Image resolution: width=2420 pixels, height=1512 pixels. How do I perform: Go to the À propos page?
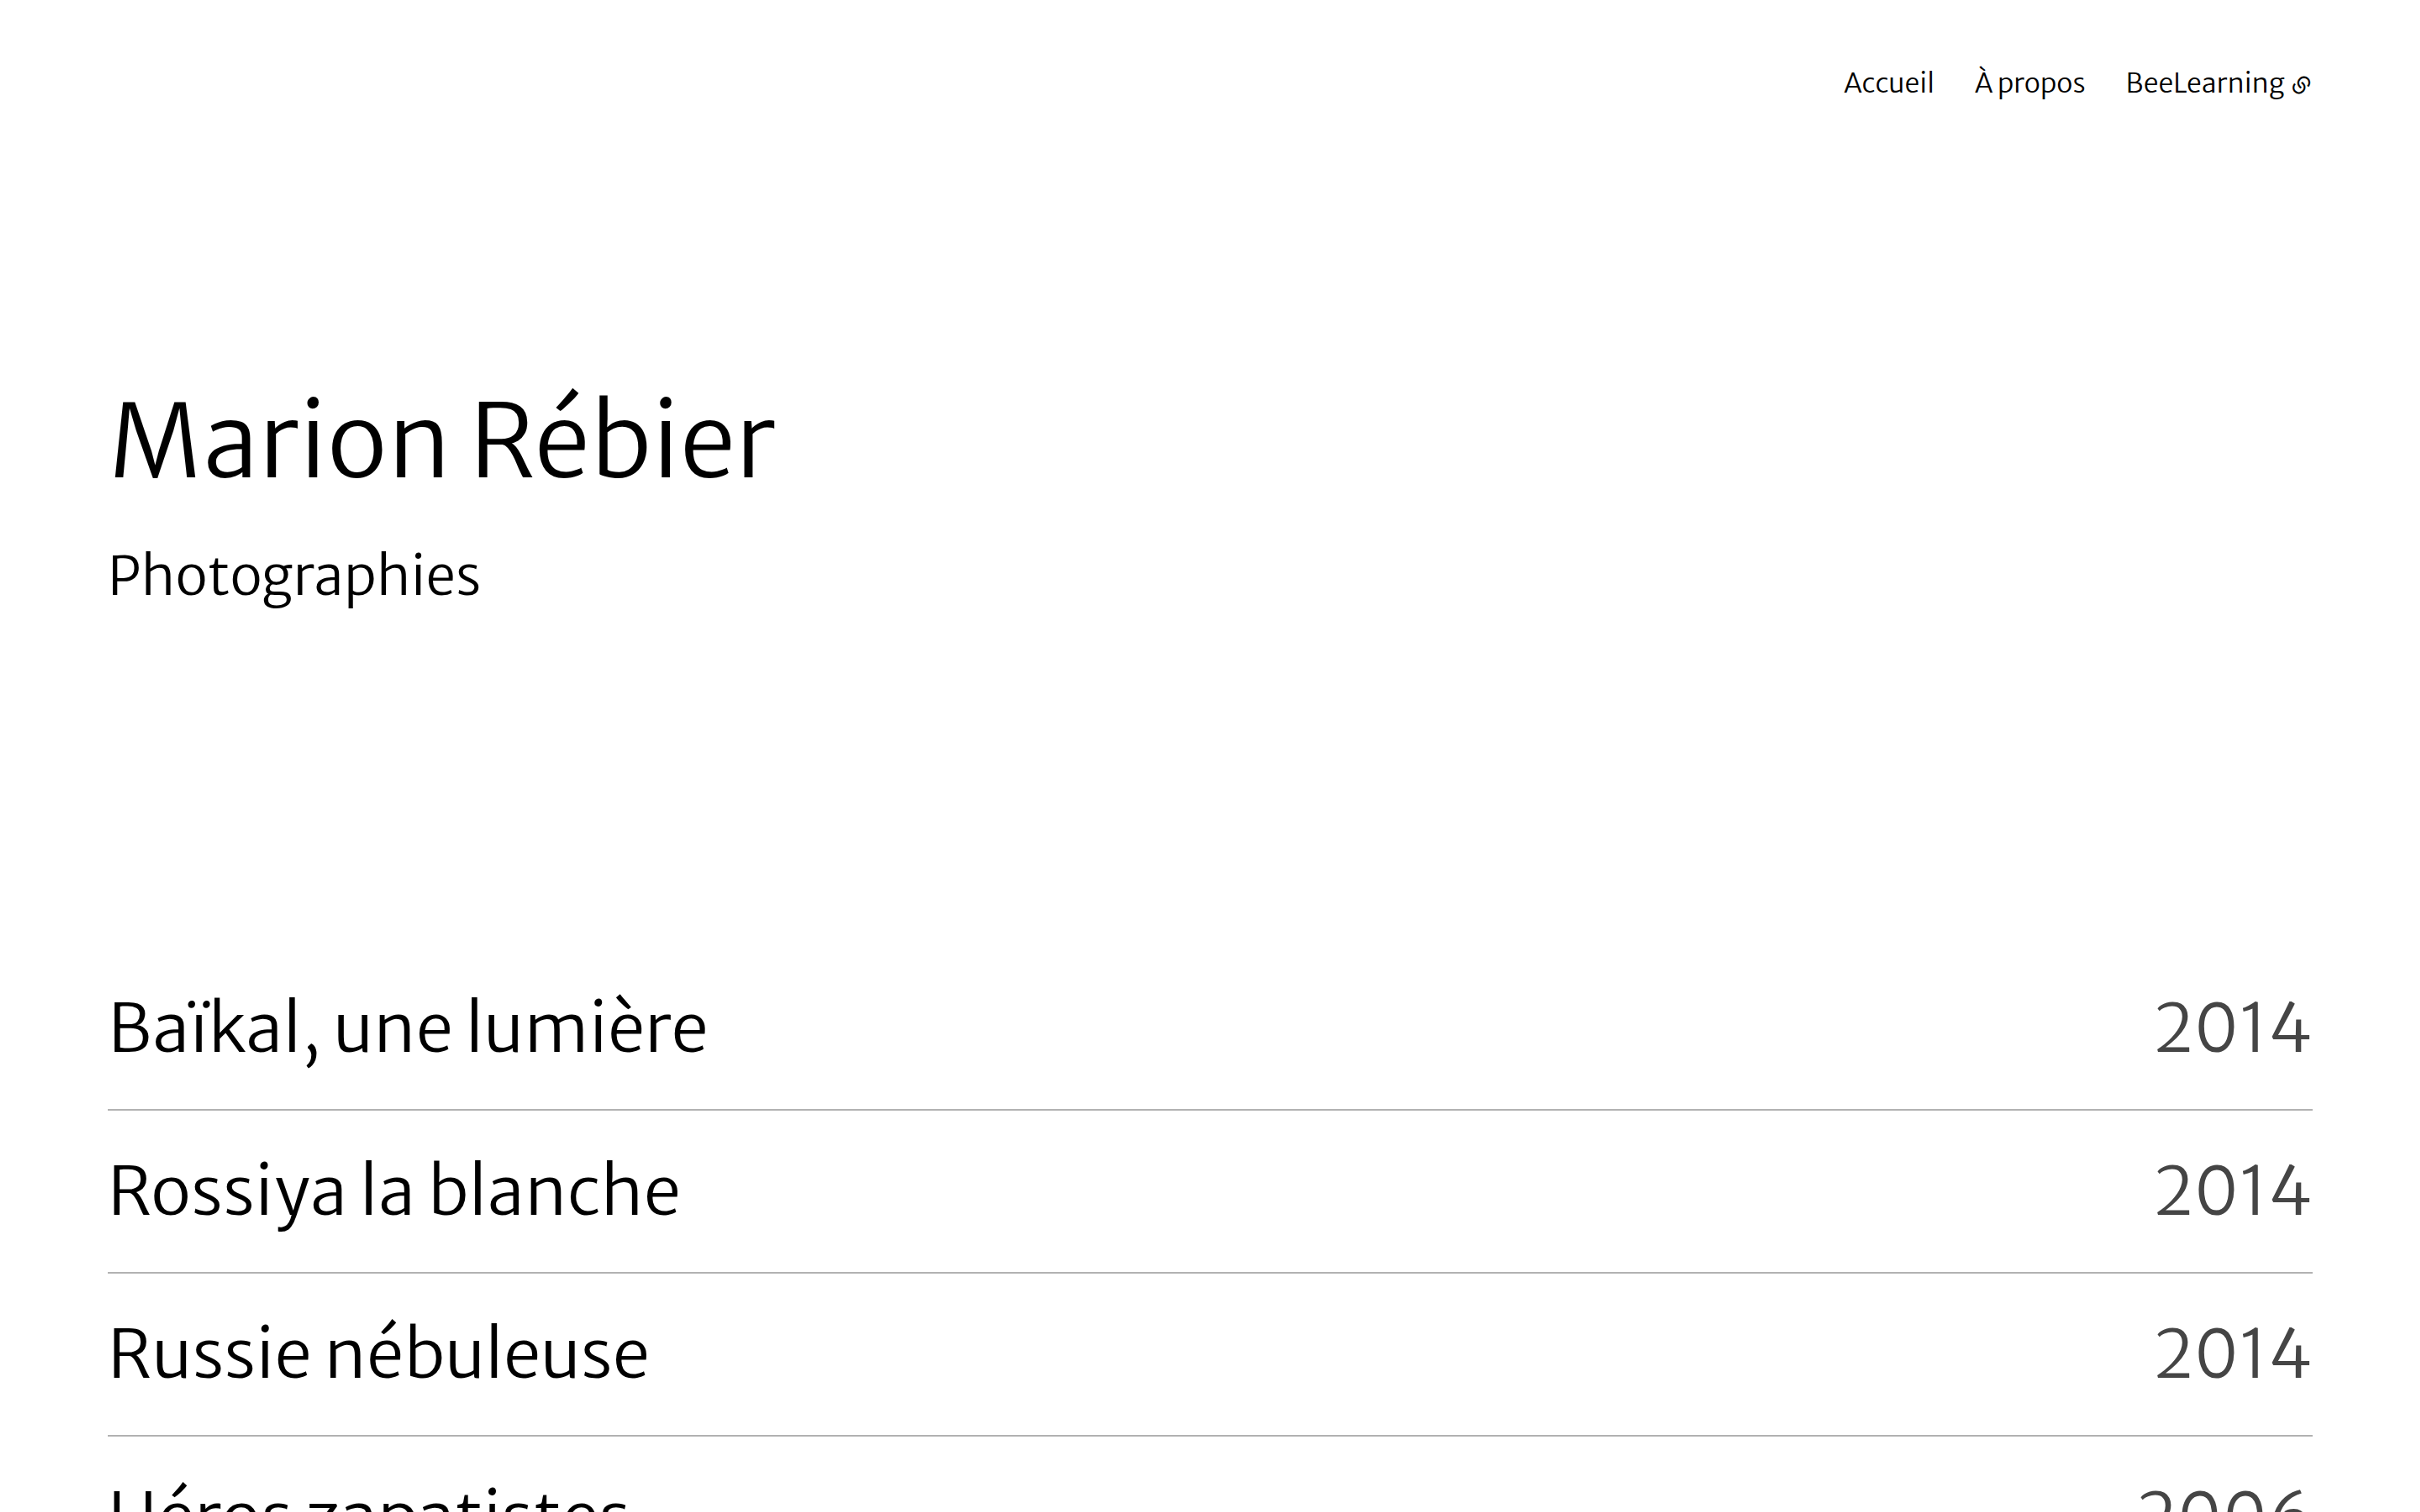[2029, 83]
